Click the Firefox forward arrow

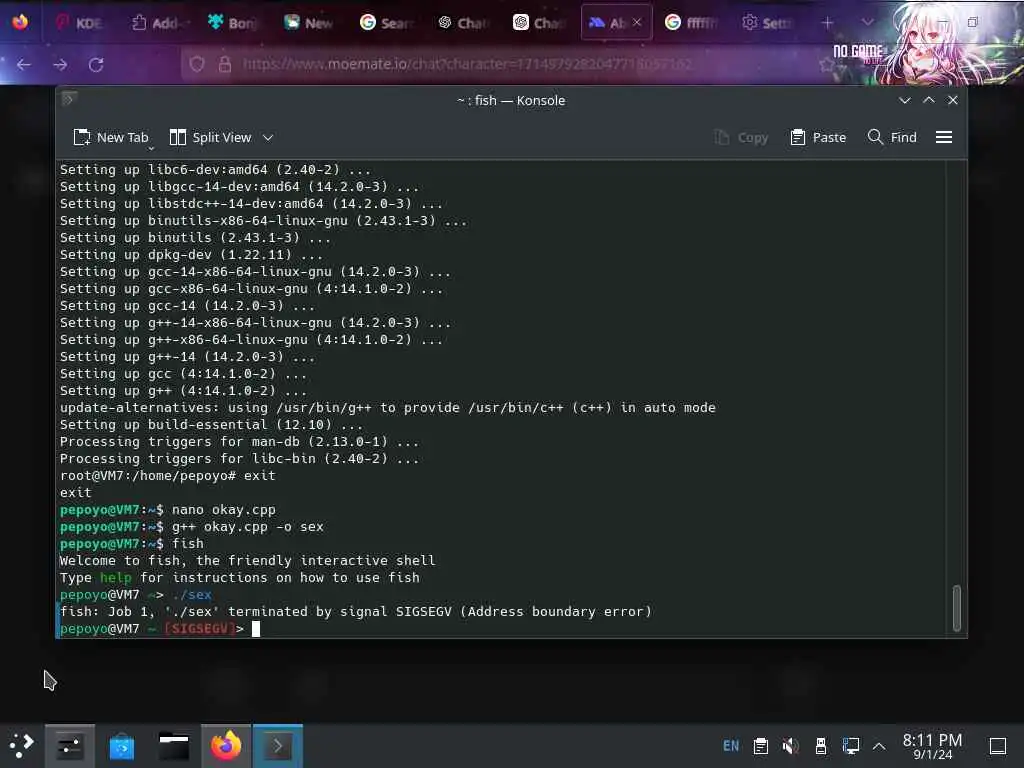point(60,65)
